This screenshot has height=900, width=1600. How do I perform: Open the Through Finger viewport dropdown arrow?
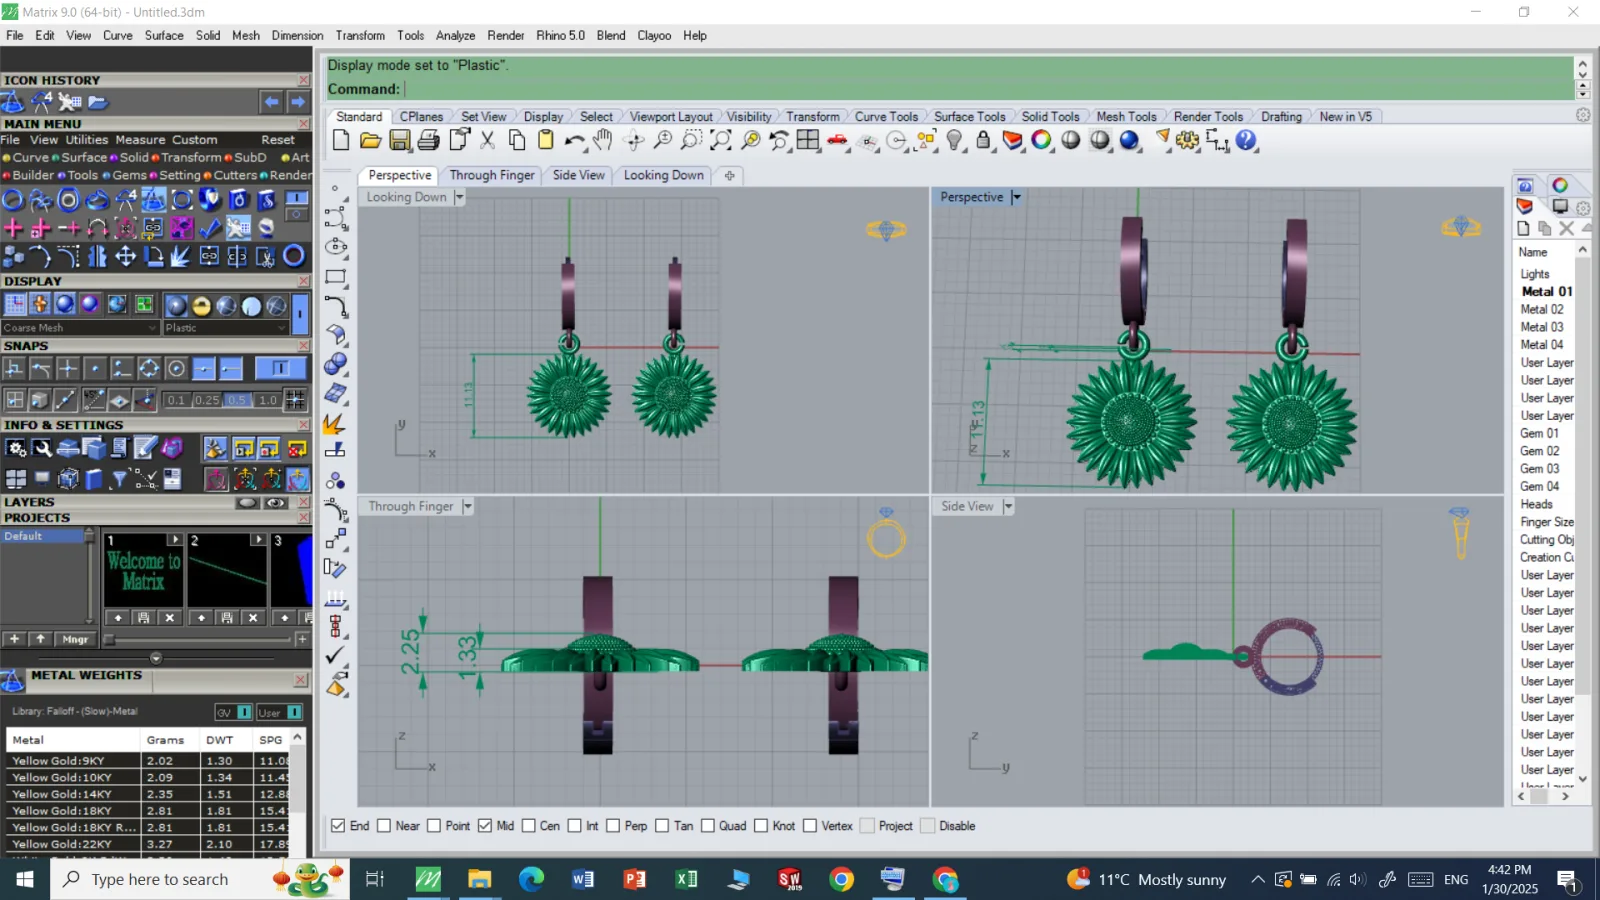467,507
